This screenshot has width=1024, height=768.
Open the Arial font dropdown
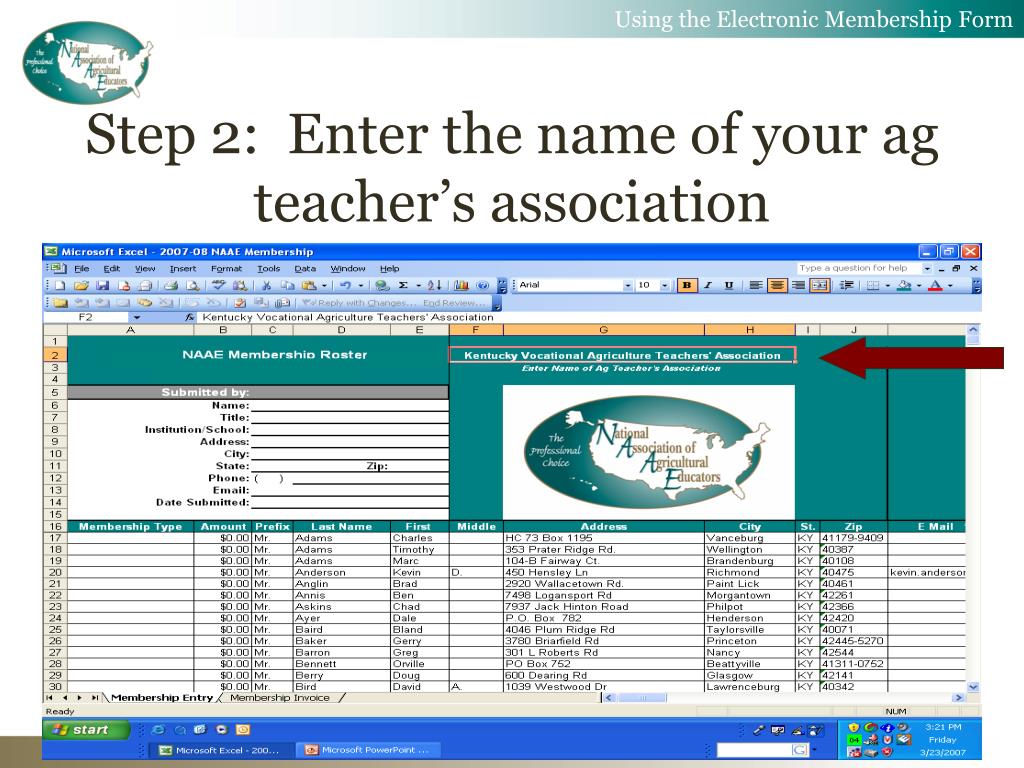point(628,285)
